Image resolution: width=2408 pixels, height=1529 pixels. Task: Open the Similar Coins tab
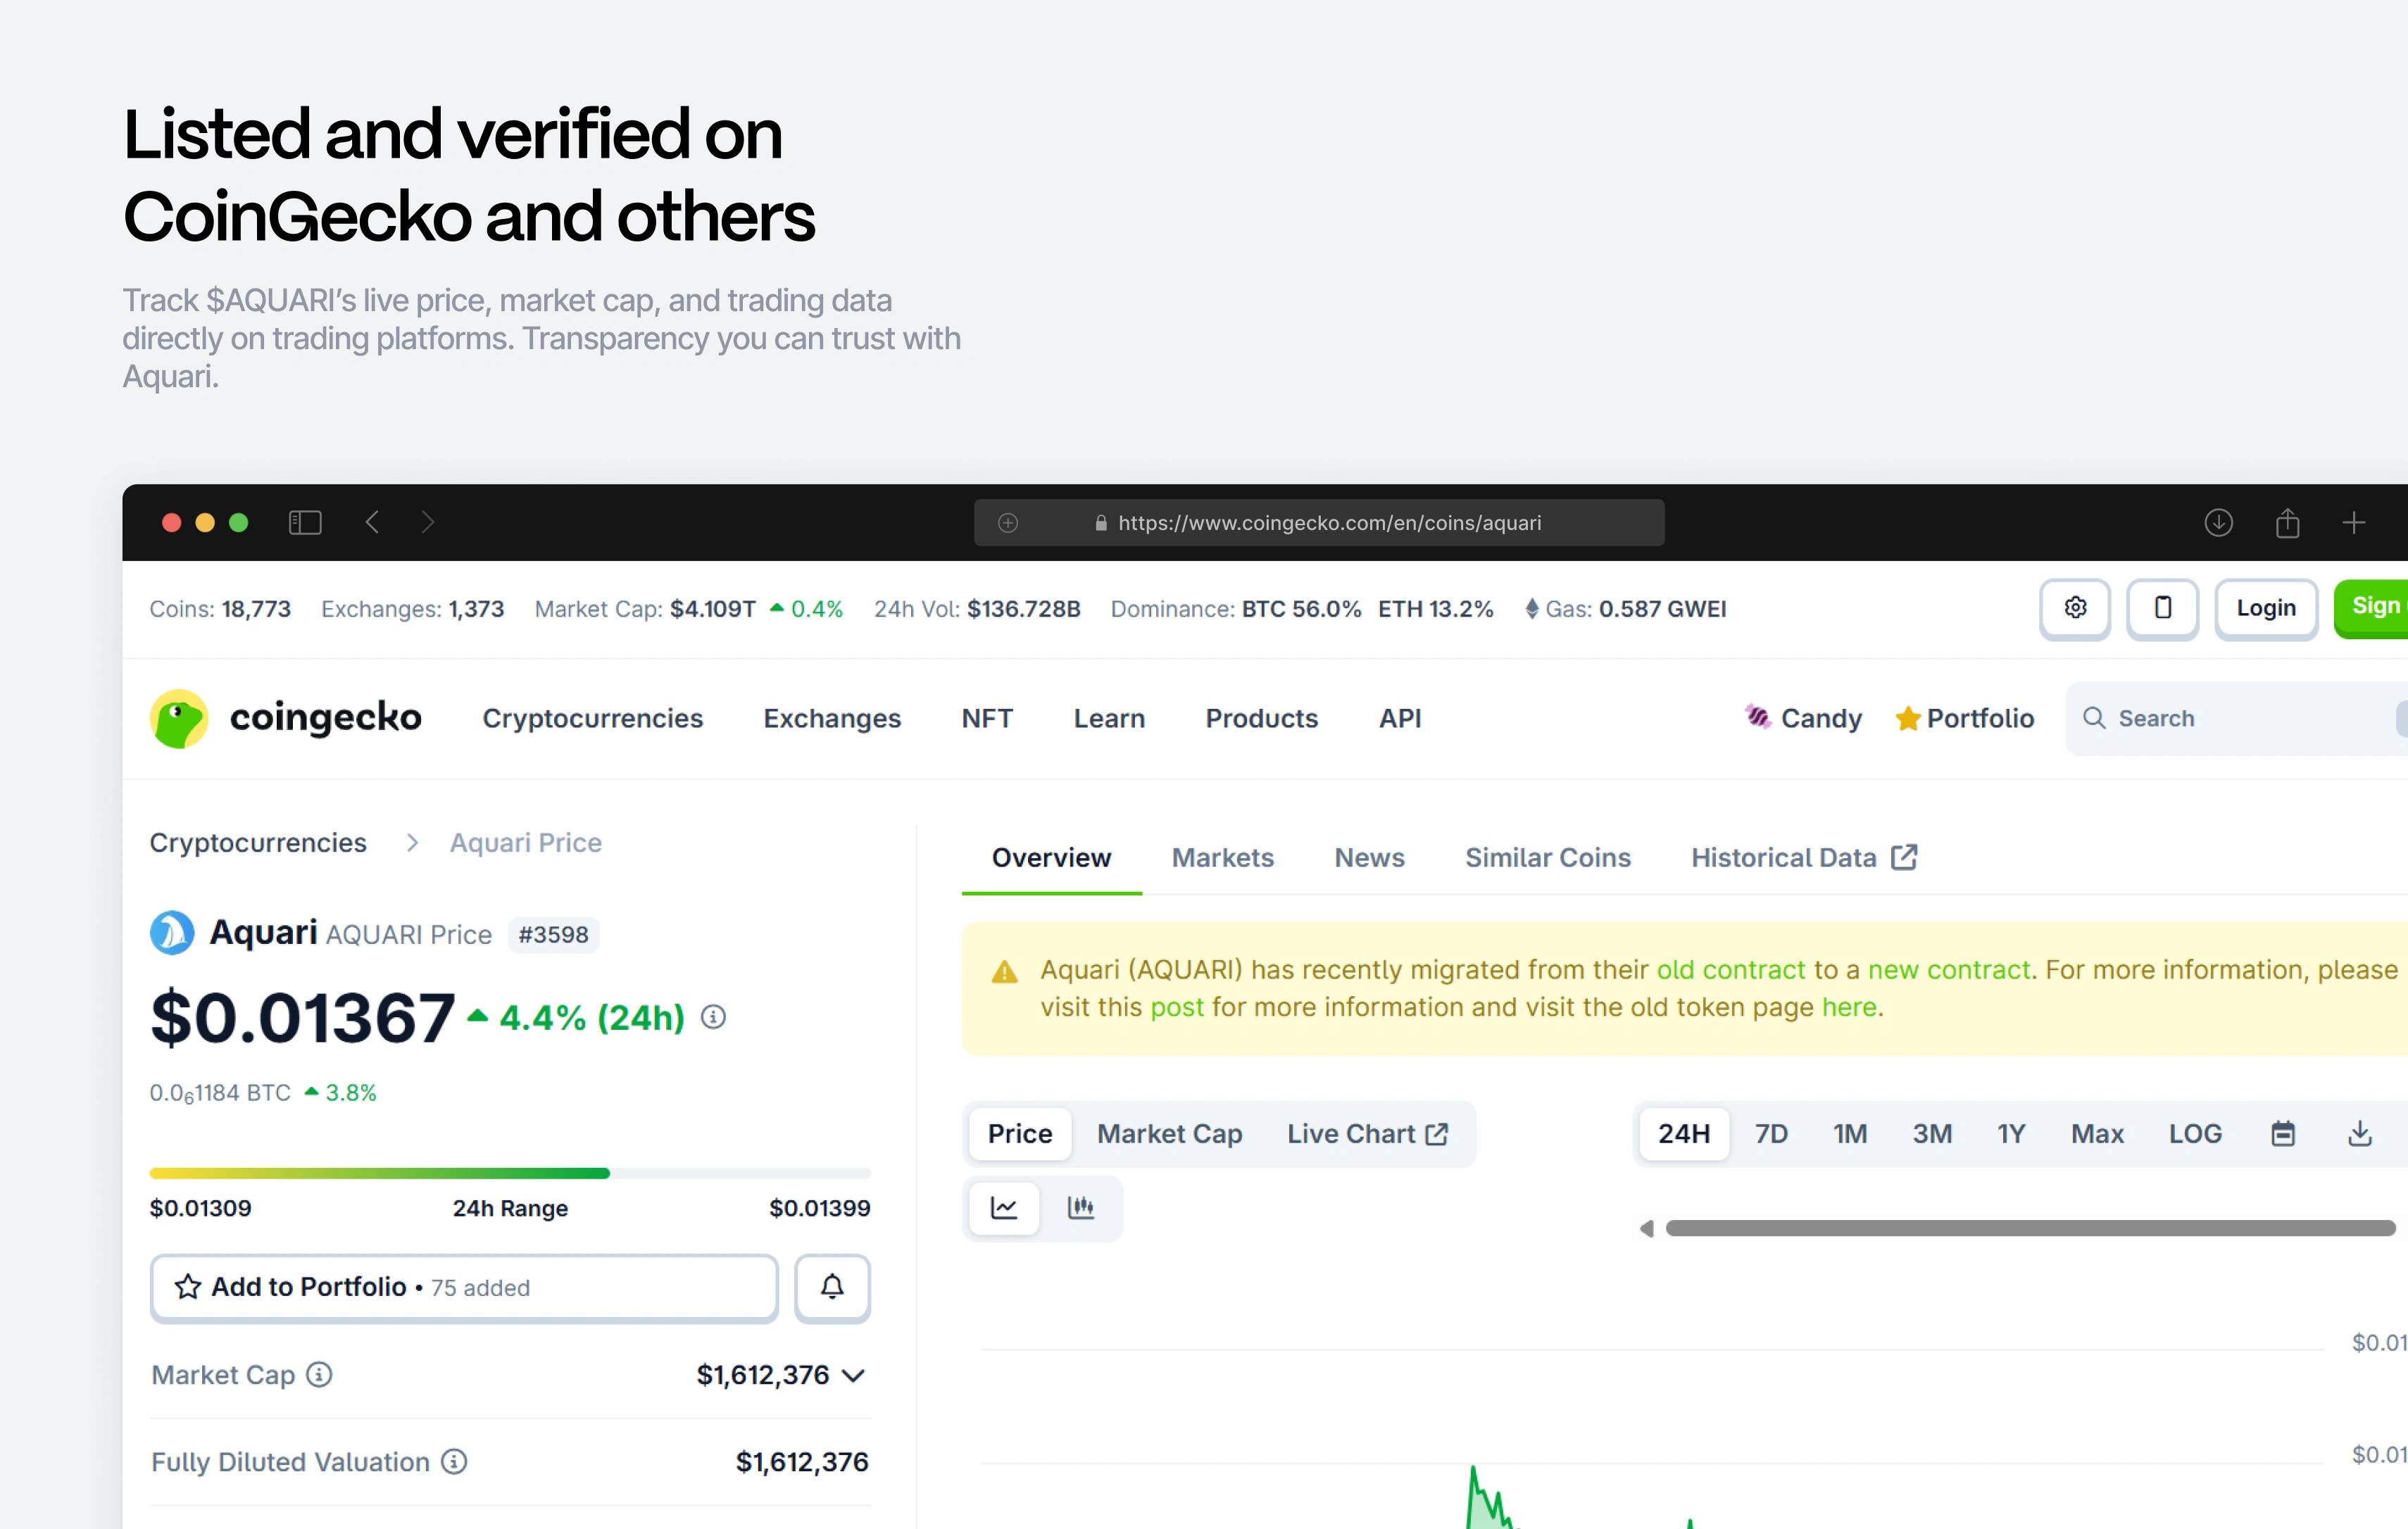click(1547, 857)
